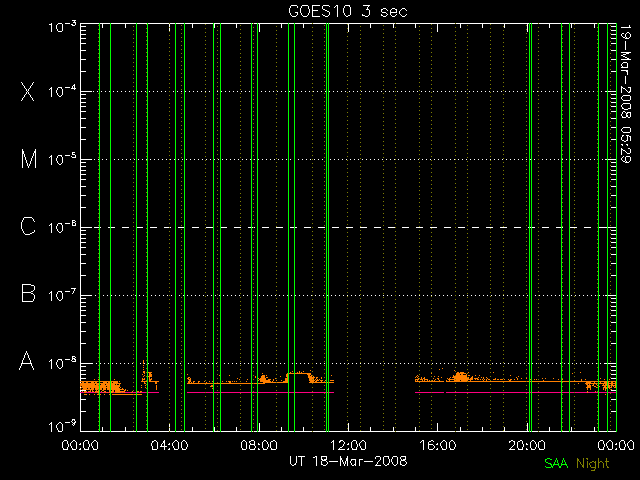Click the 10^-6 y-axis tick label
The image size is (640, 480).
[62, 227]
